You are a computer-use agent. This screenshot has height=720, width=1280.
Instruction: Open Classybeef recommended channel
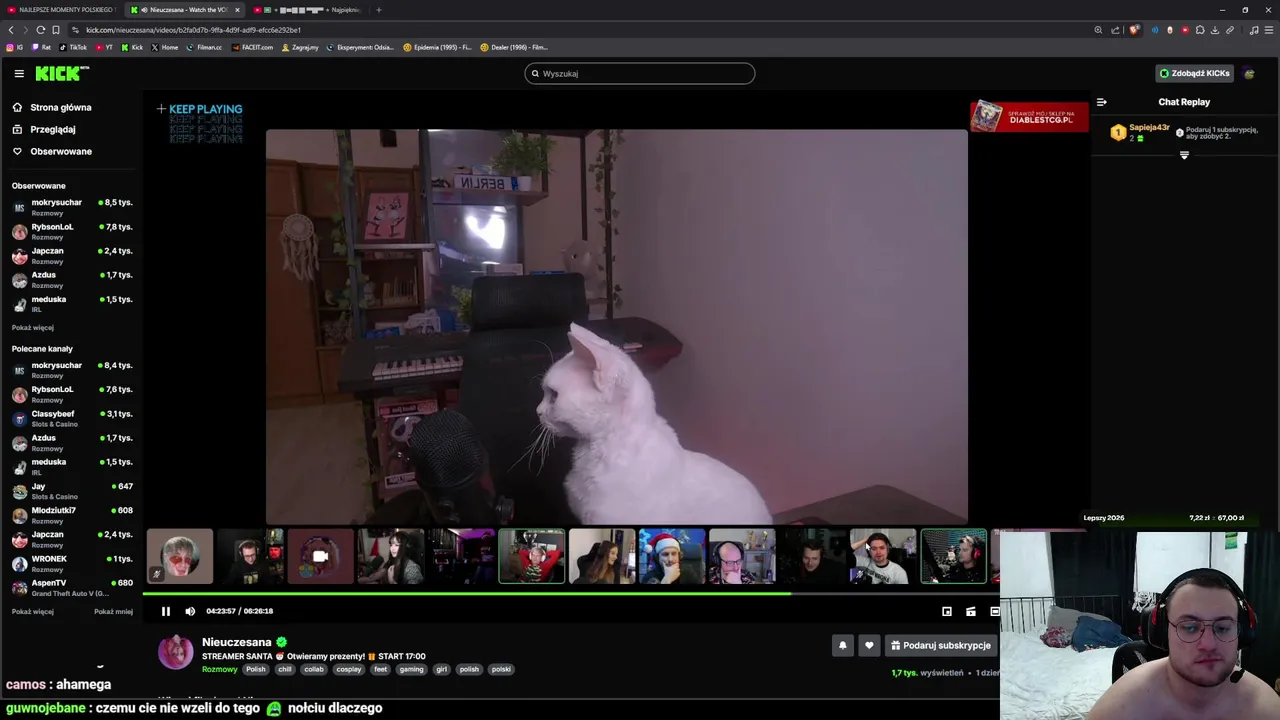(72, 418)
